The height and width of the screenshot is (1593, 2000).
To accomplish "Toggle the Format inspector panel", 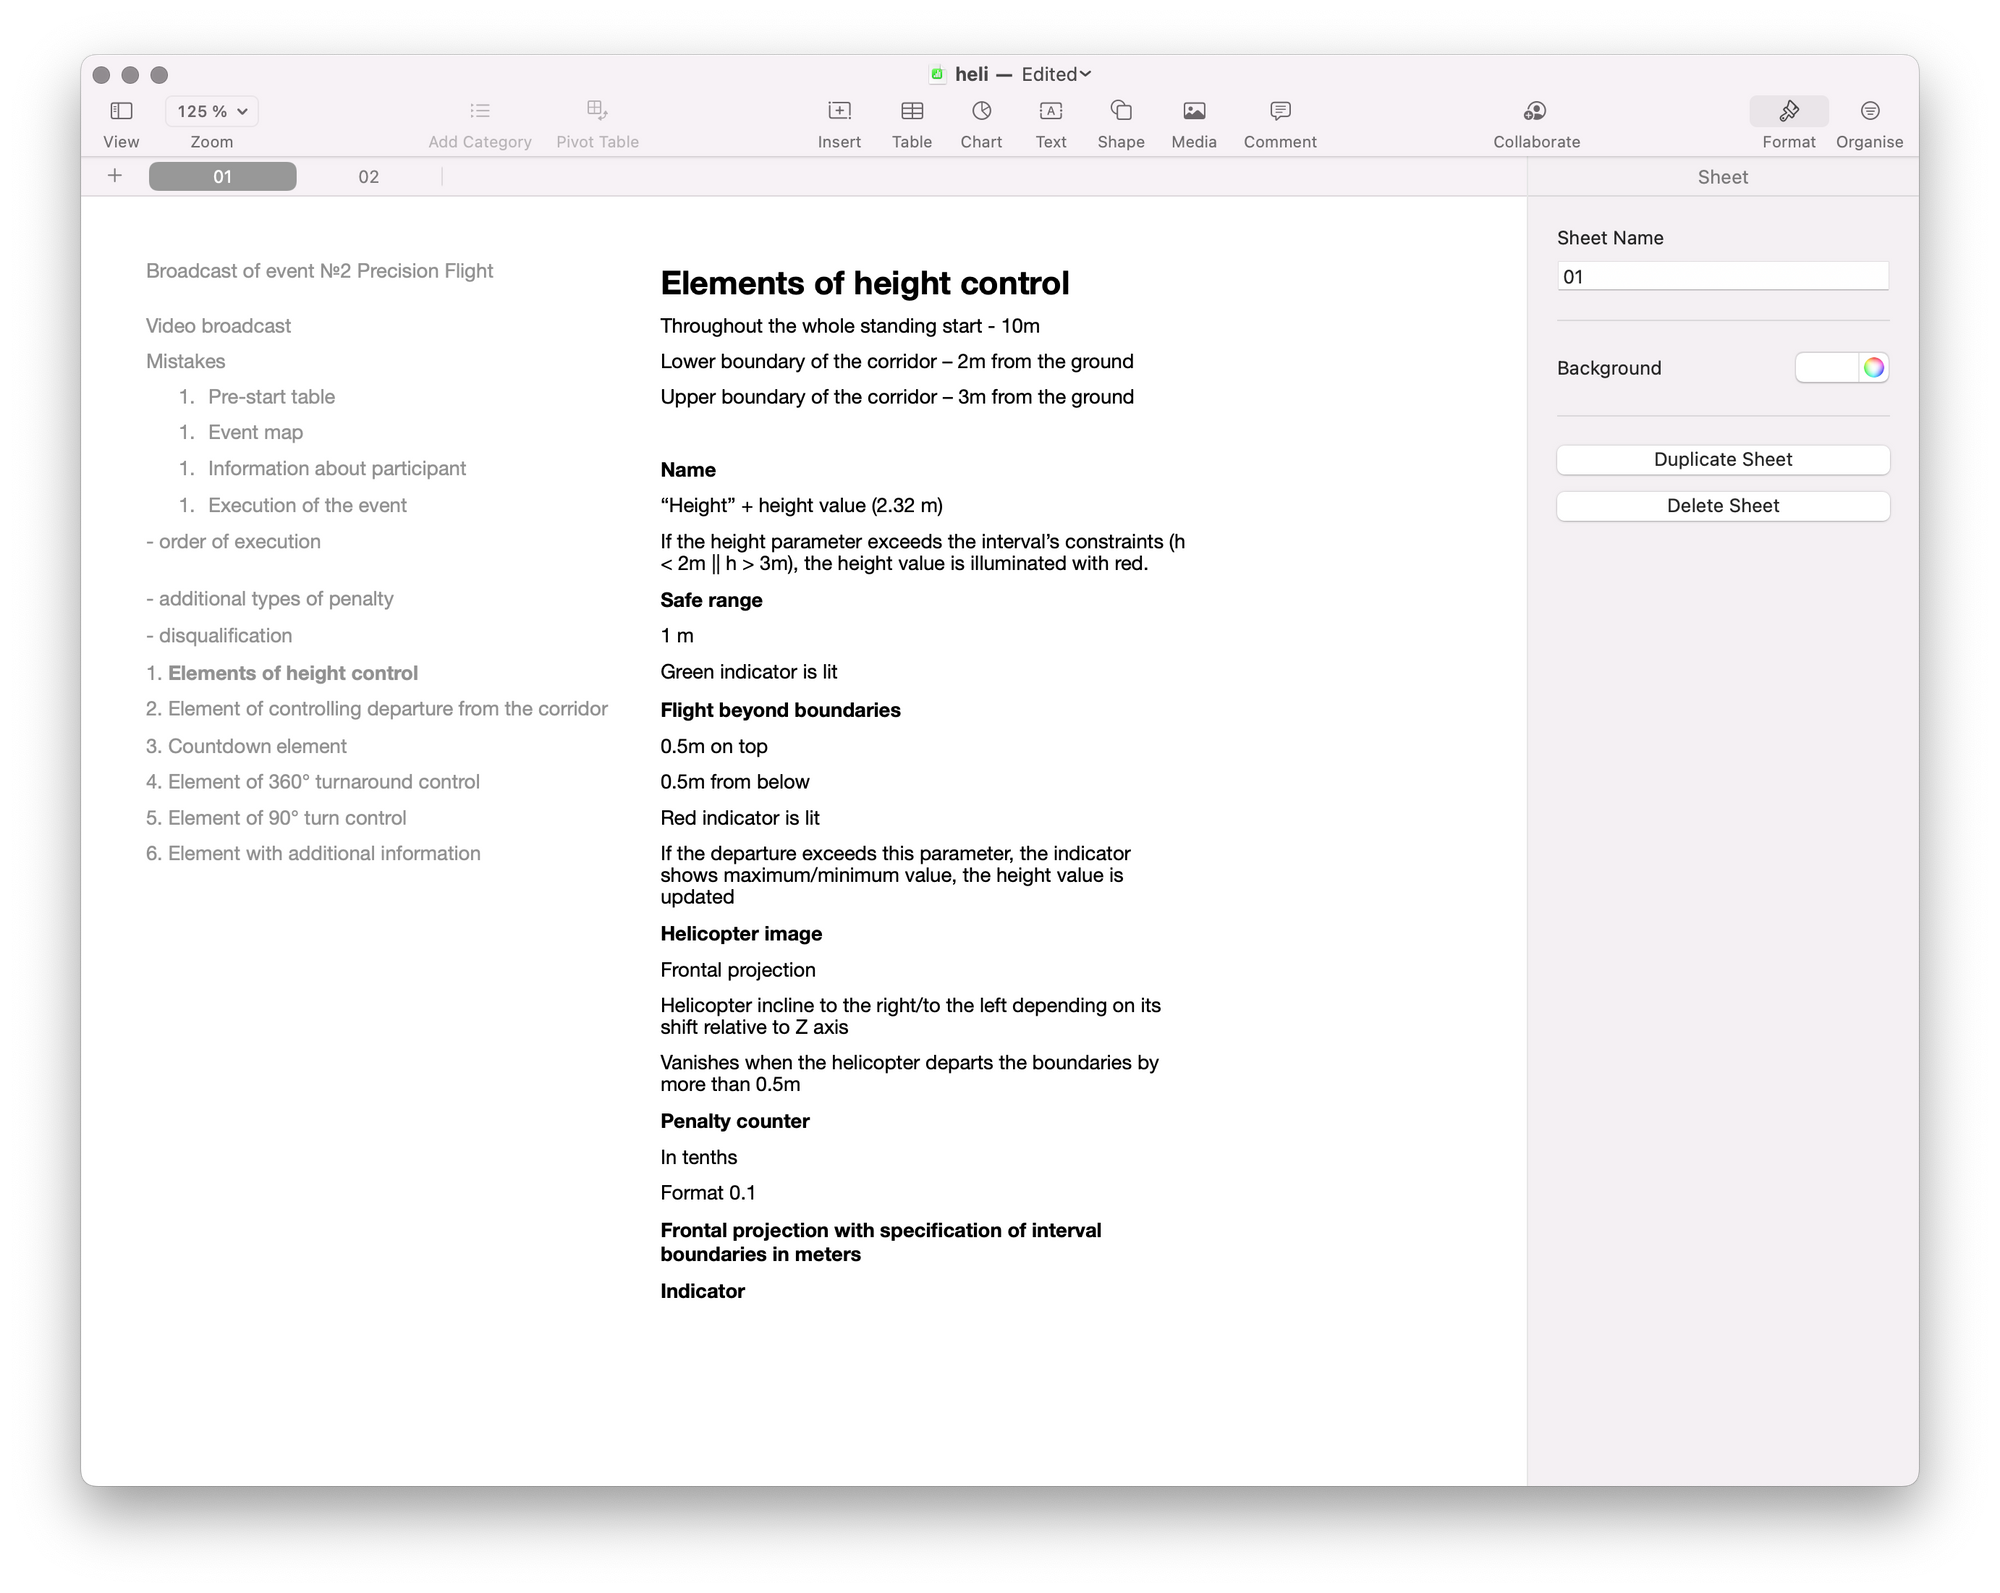I will (1788, 111).
